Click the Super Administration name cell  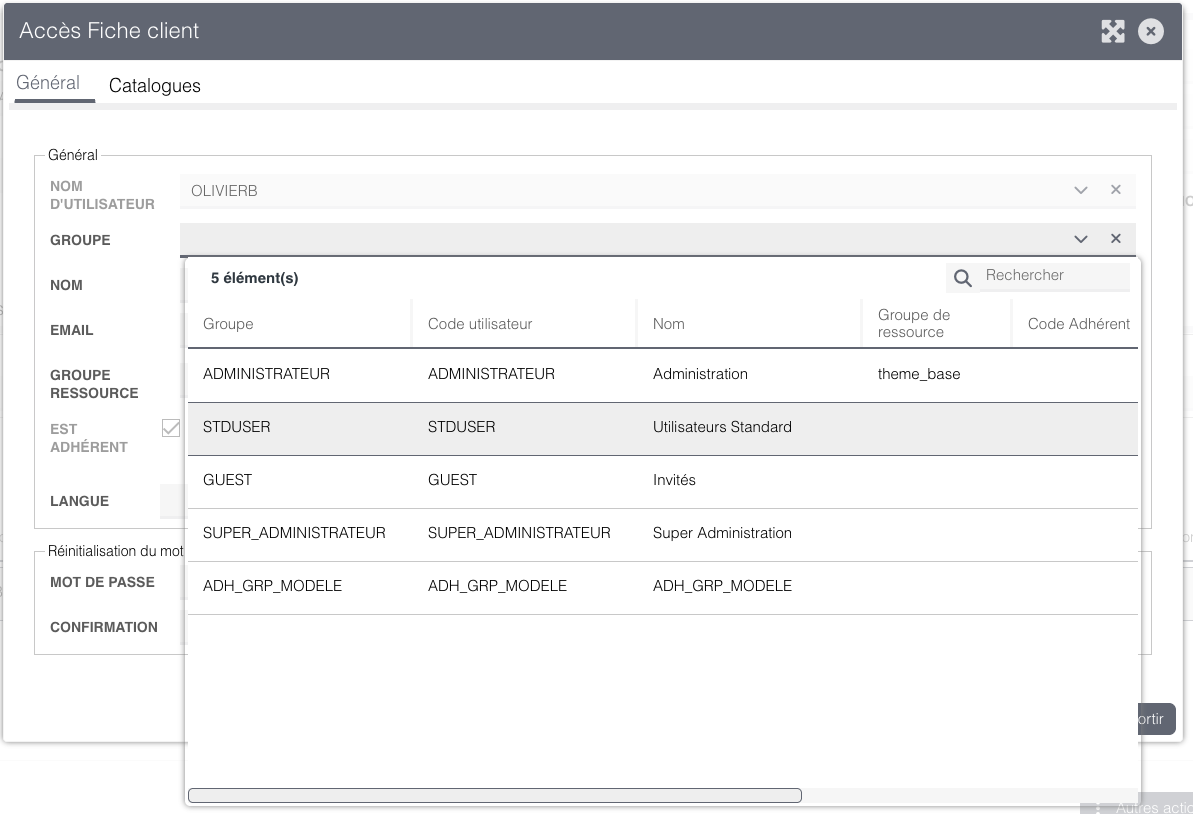pyautogui.click(x=722, y=533)
